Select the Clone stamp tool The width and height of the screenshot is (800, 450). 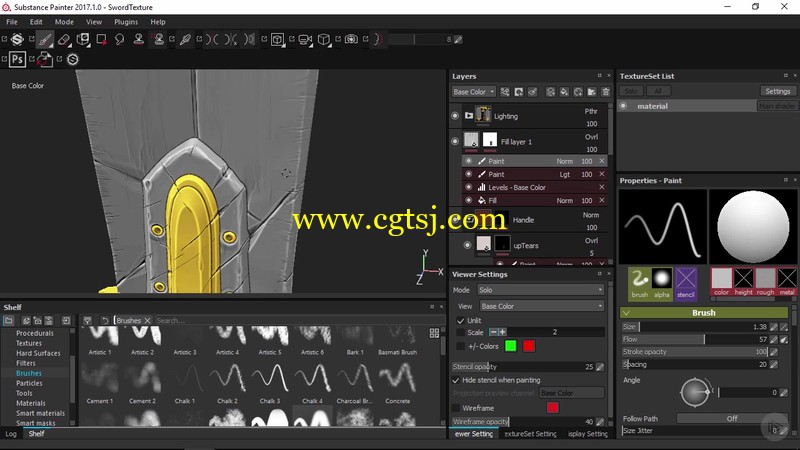tap(138, 39)
